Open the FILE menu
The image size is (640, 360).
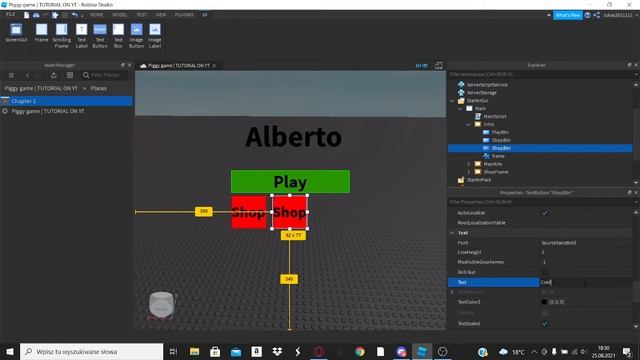10,15
